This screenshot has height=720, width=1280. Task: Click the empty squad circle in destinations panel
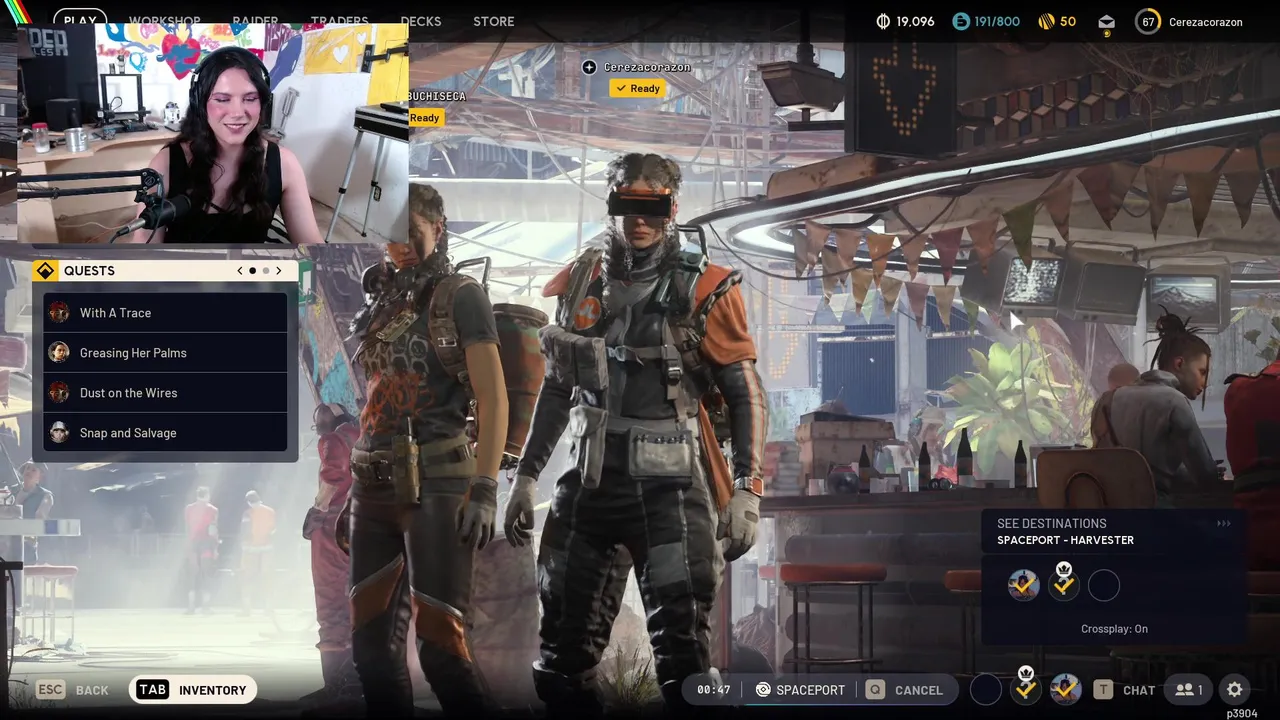pos(1104,586)
